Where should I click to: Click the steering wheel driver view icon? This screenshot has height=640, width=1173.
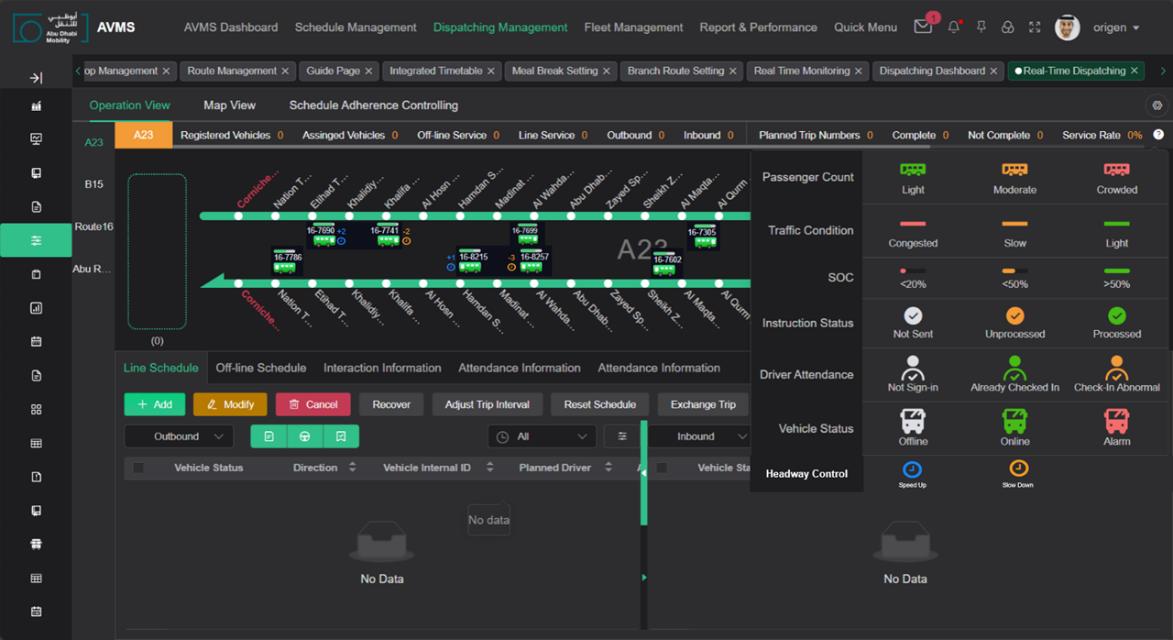(305, 437)
